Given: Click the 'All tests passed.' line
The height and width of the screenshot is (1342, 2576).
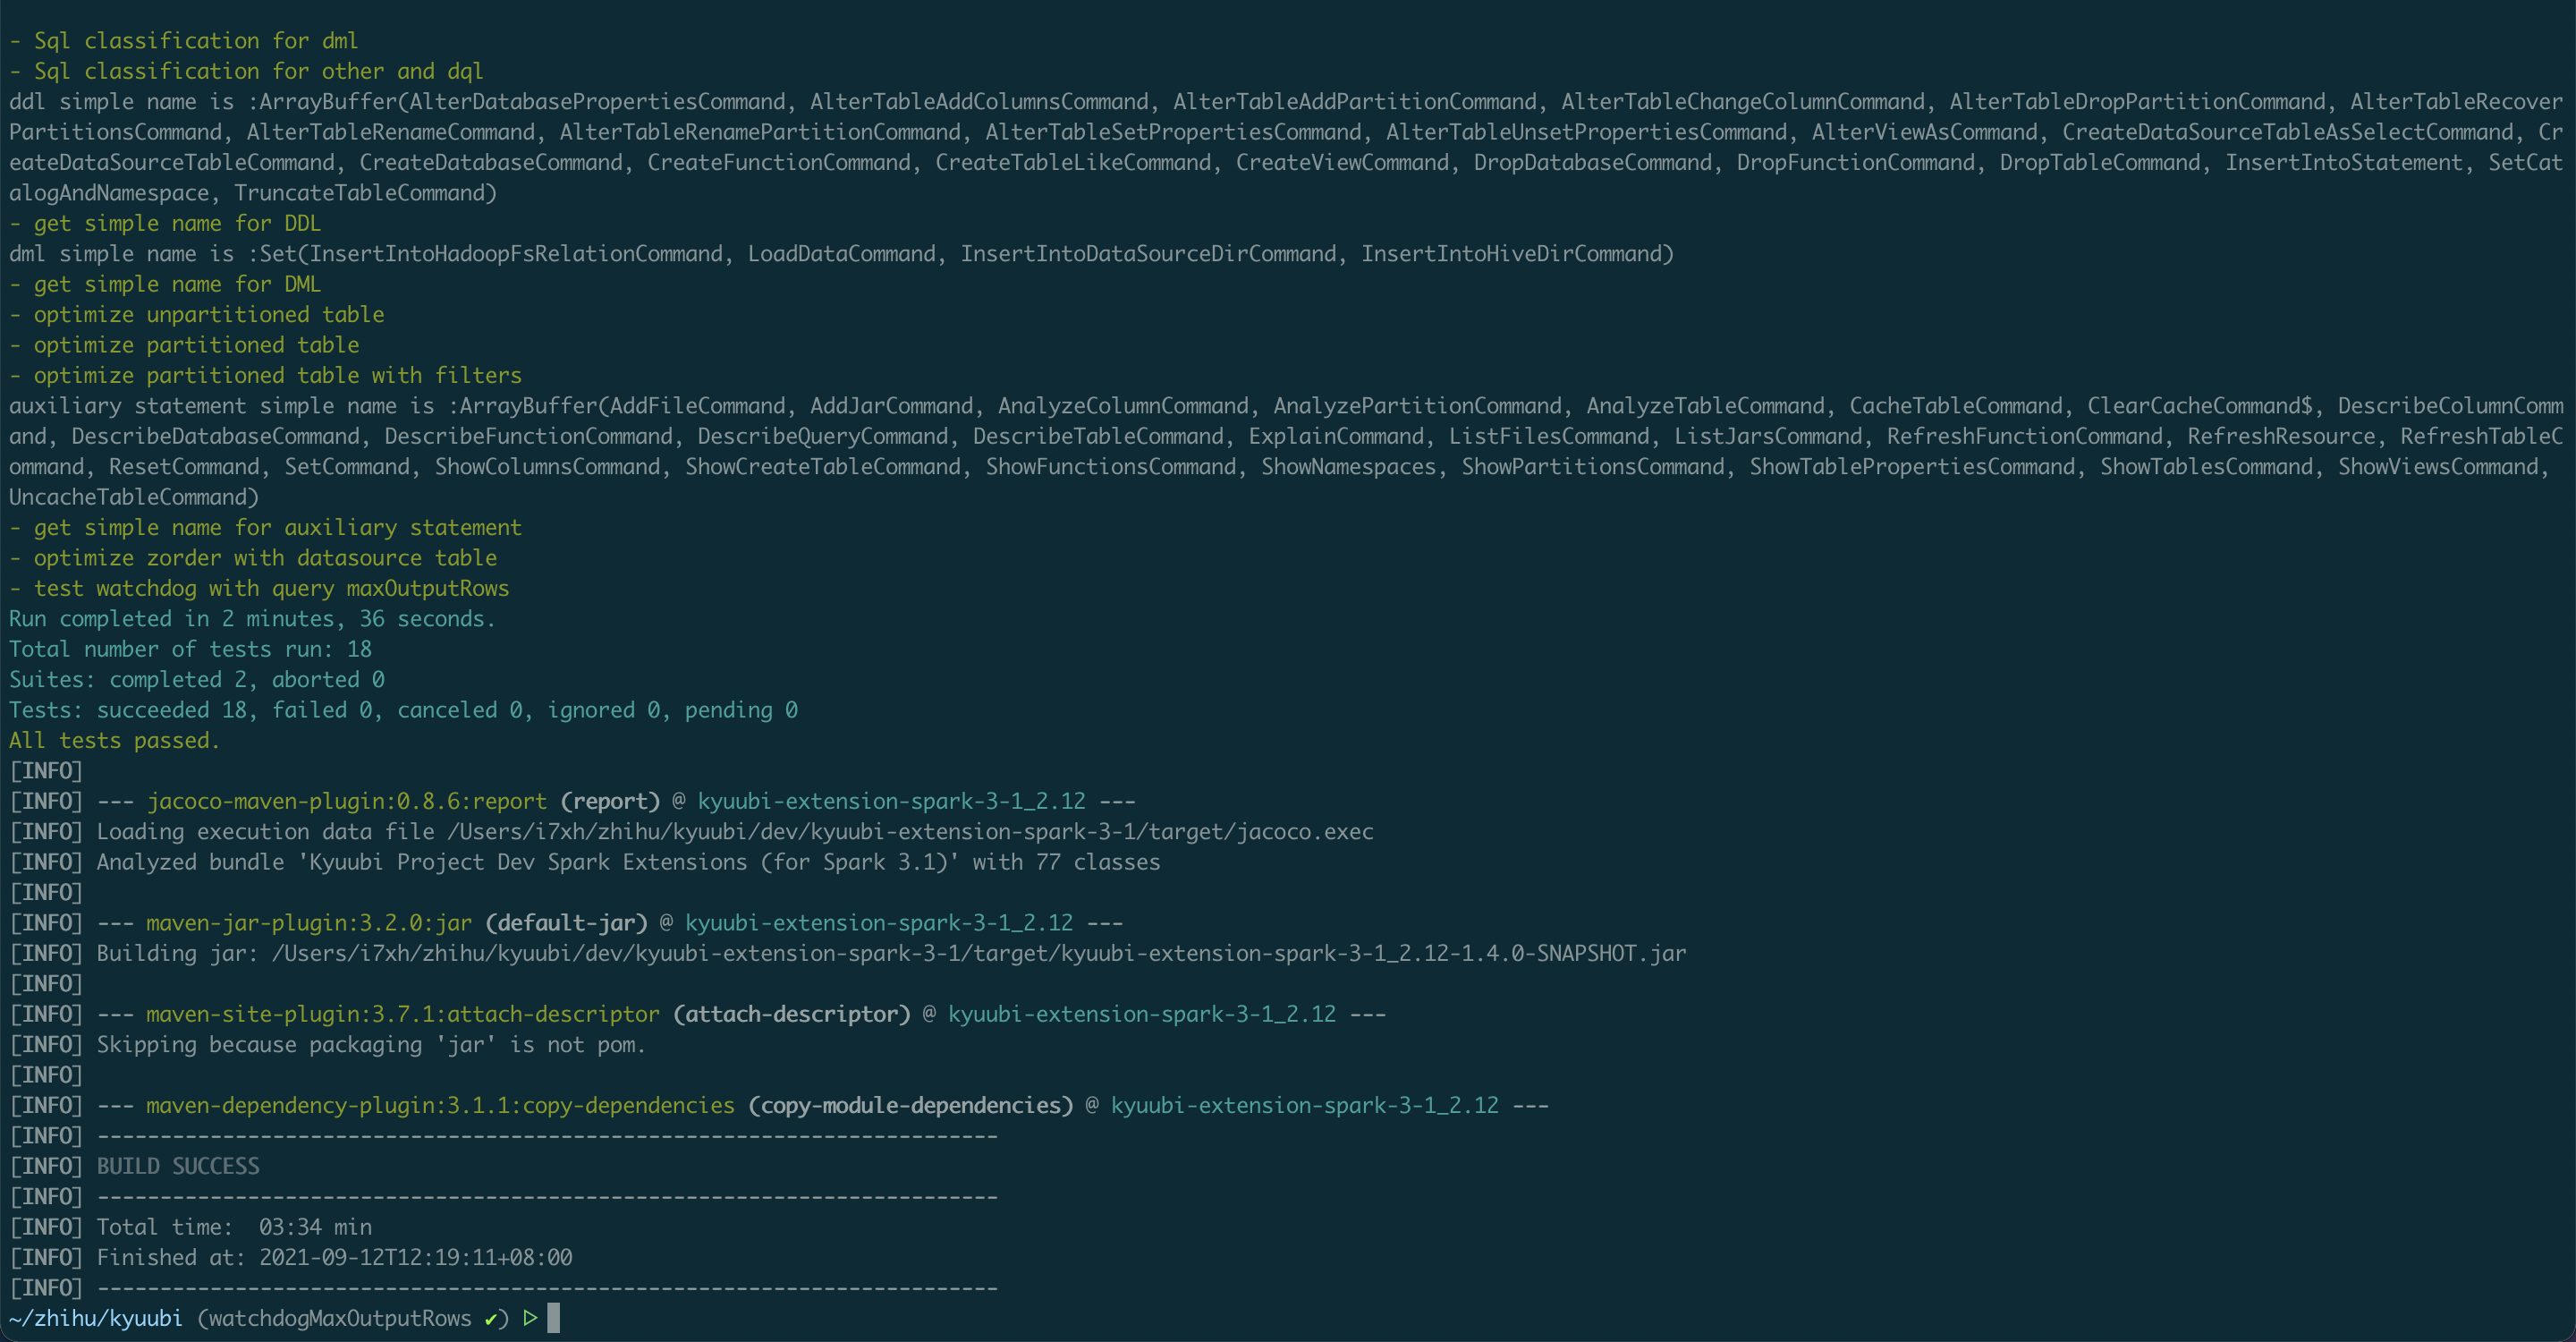Looking at the screenshot, I should pyautogui.click(x=114, y=740).
